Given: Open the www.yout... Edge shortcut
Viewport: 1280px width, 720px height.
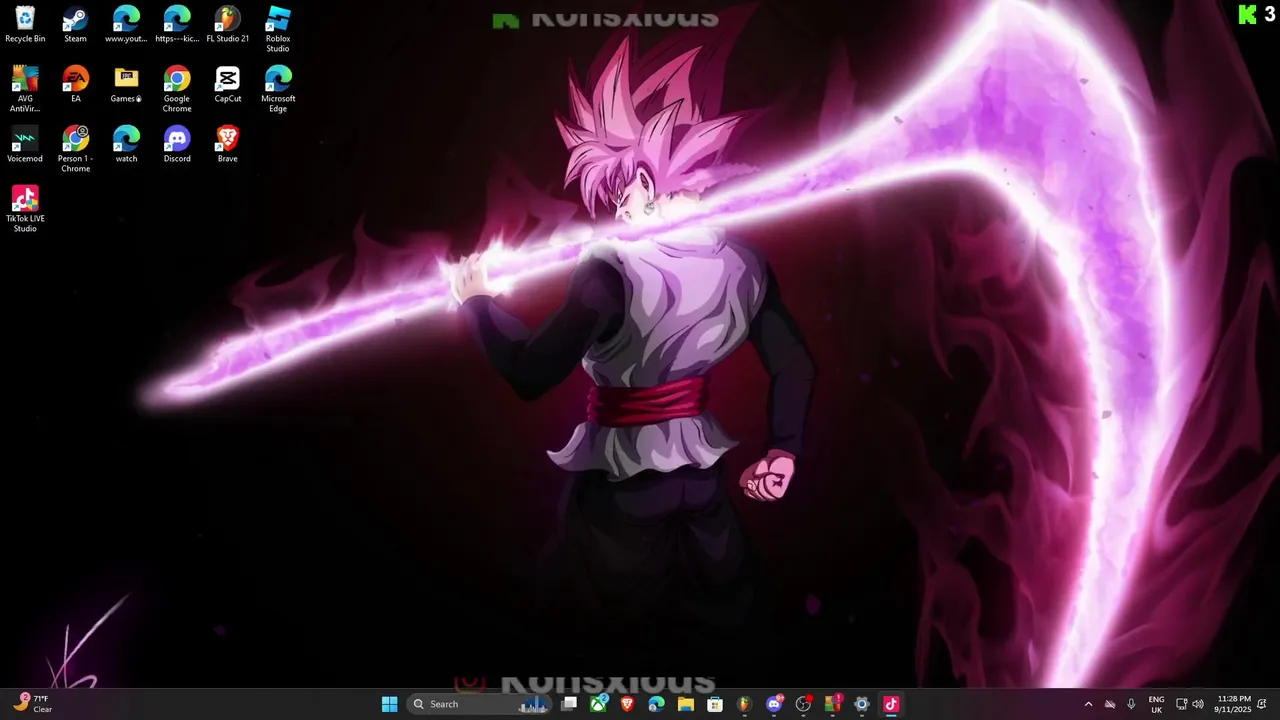Looking at the screenshot, I should click(x=126, y=25).
